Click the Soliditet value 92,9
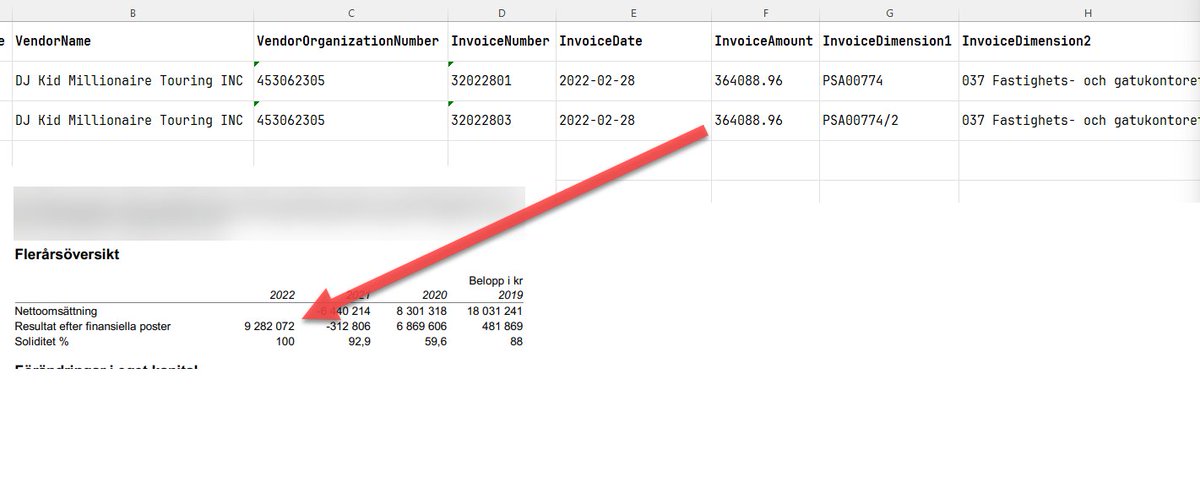Image resolution: width=1200 pixels, height=504 pixels. 360,341
